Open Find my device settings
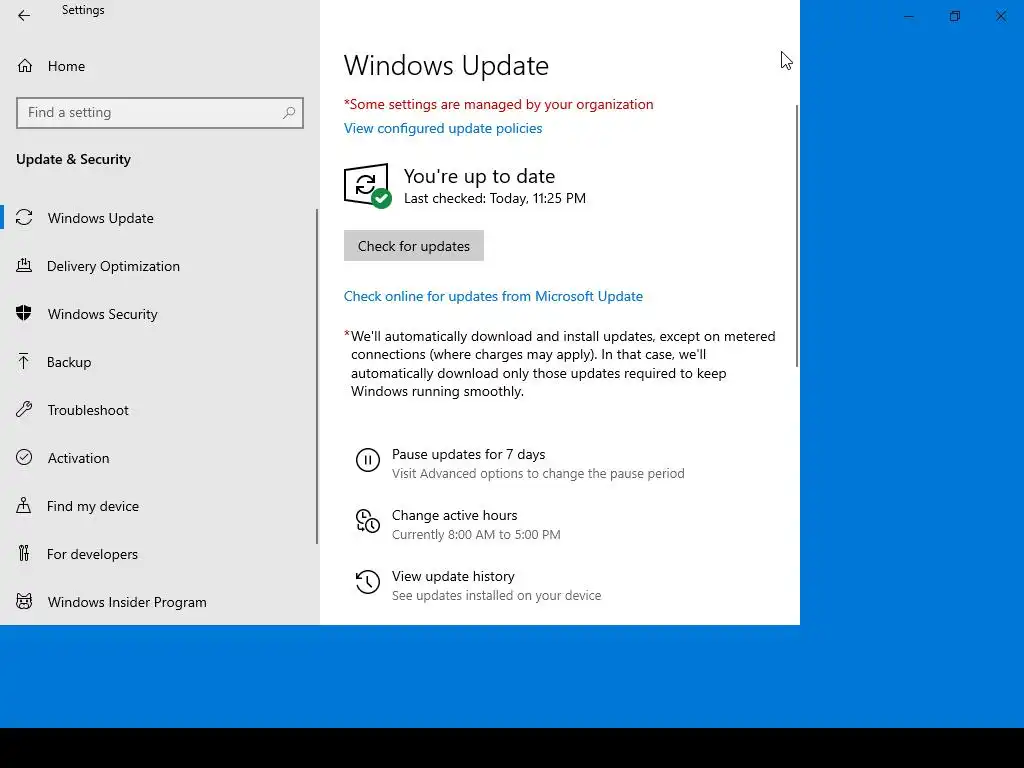Screen dimensions: 1024x768 tap(93, 506)
